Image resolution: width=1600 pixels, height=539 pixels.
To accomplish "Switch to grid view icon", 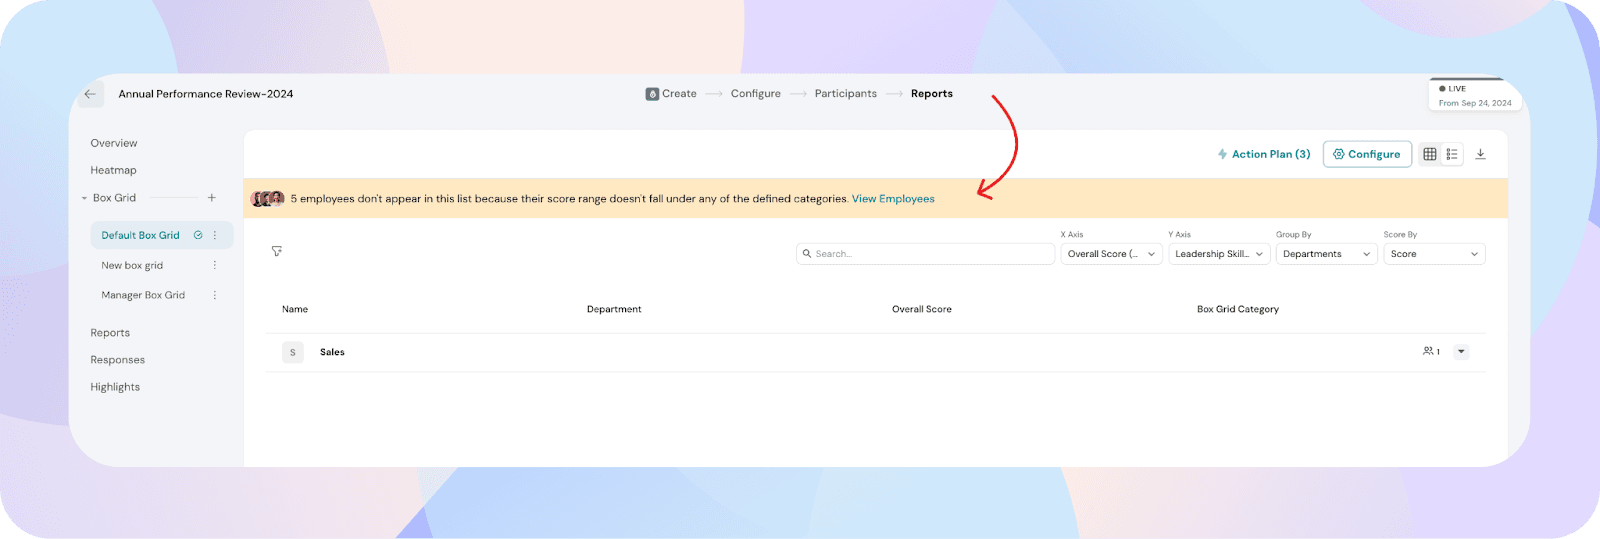I will [1430, 154].
